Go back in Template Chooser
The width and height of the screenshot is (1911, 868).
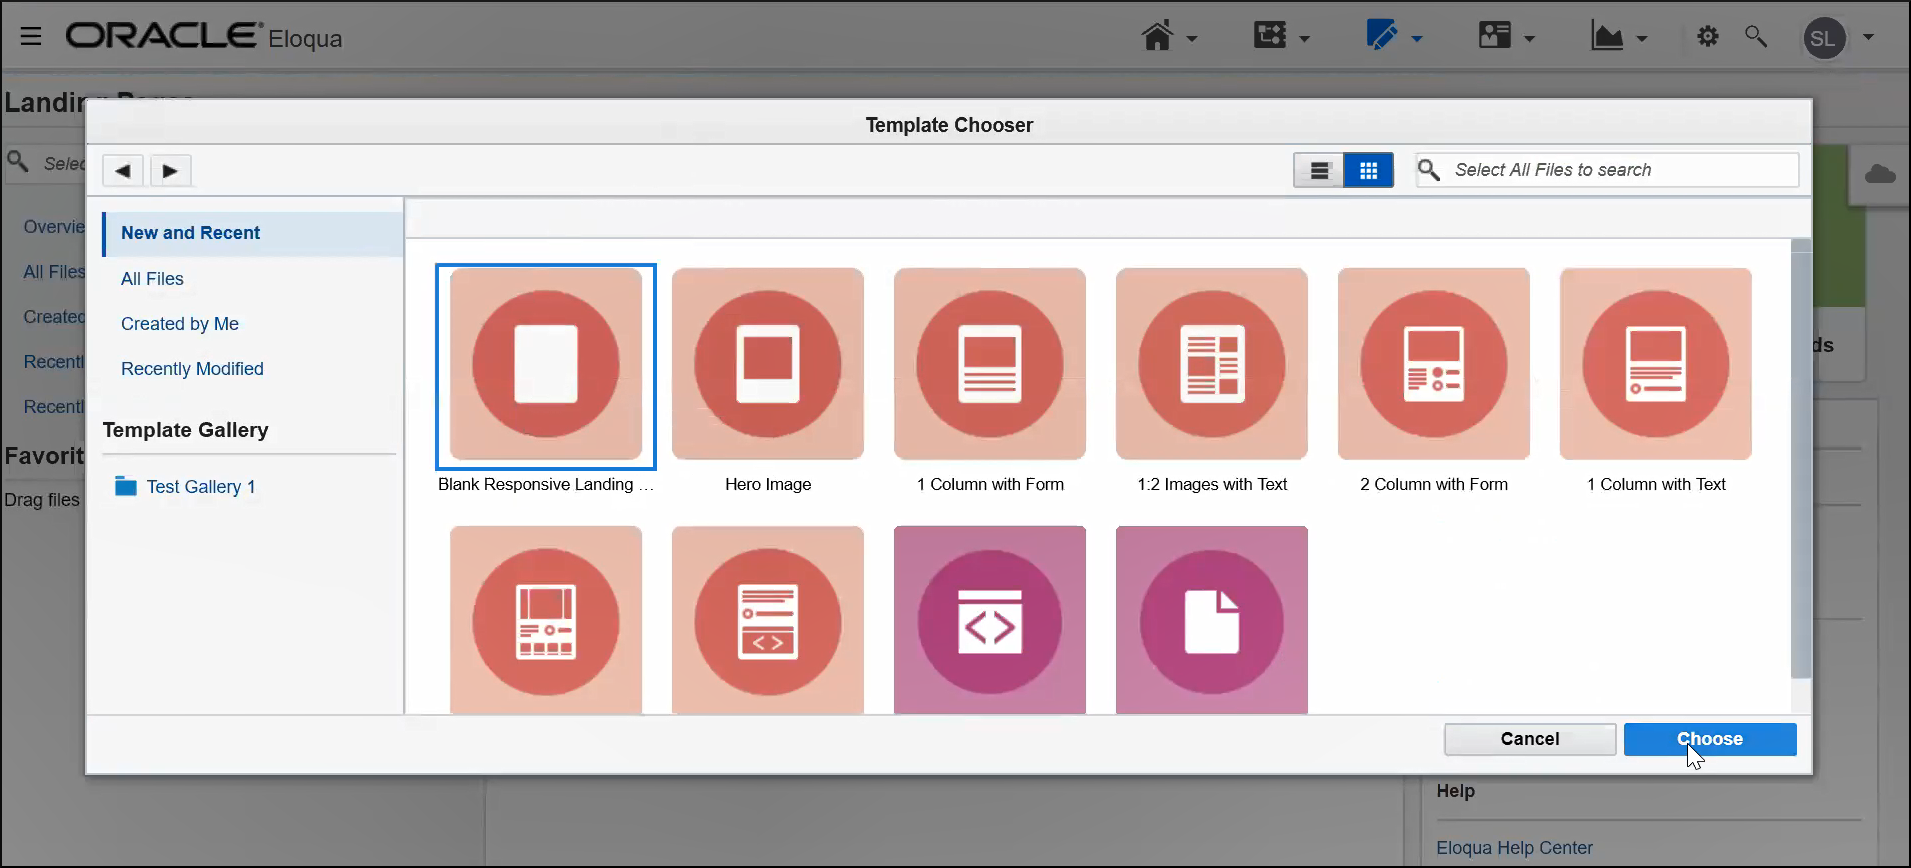[123, 171]
